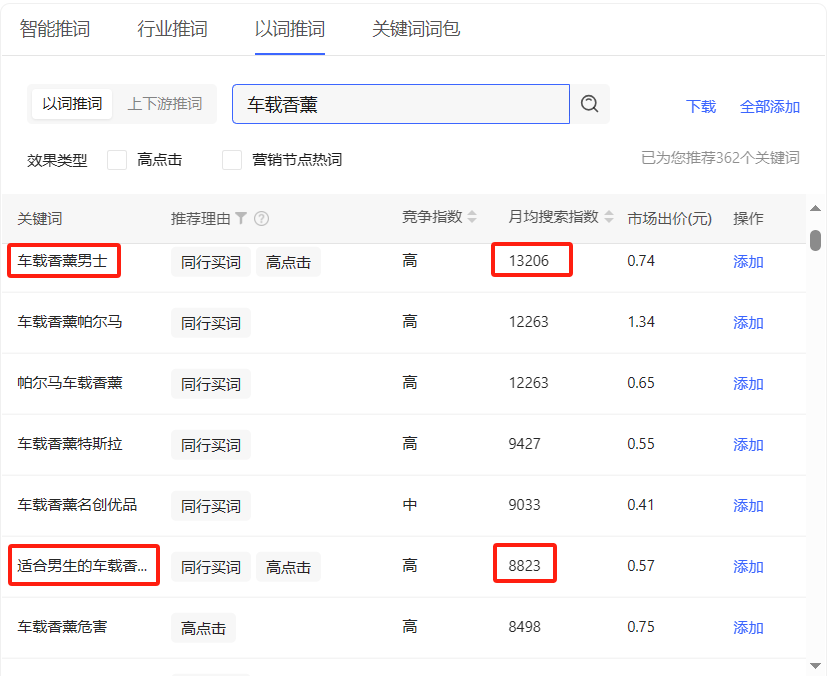Open the 推荐理由 filter funnel icon

click(x=241, y=218)
